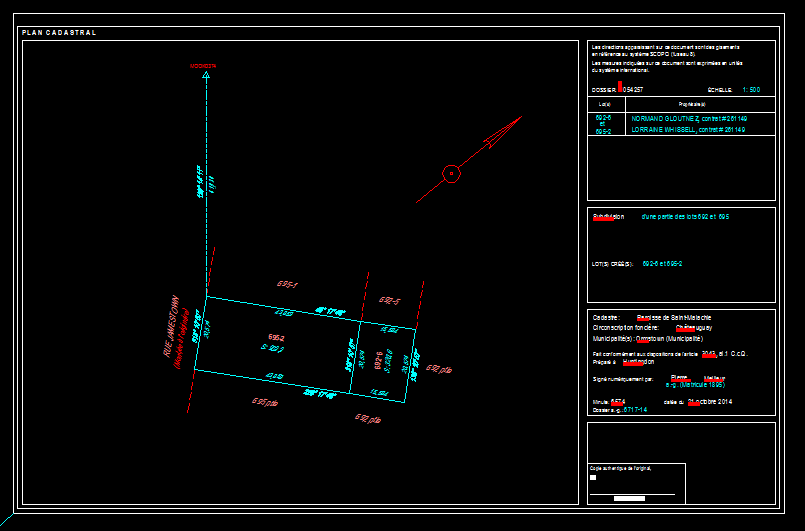Click the Propriétaire(s) column header
This screenshot has height=531, width=805.
(x=692, y=104)
